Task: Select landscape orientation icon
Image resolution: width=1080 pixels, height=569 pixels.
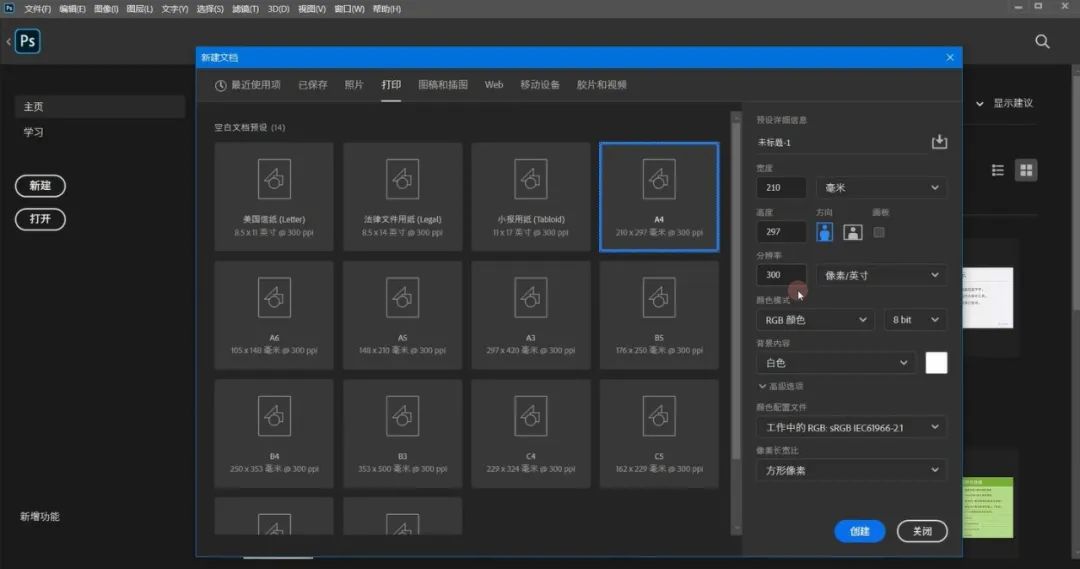Action: [x=853, y=232]
